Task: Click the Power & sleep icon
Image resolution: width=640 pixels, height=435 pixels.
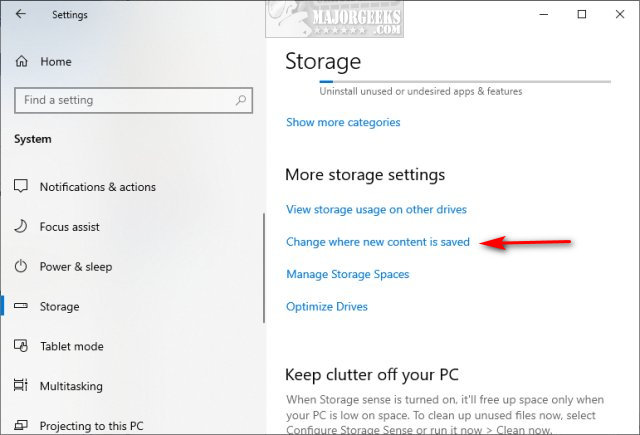Action: point(21,267)
